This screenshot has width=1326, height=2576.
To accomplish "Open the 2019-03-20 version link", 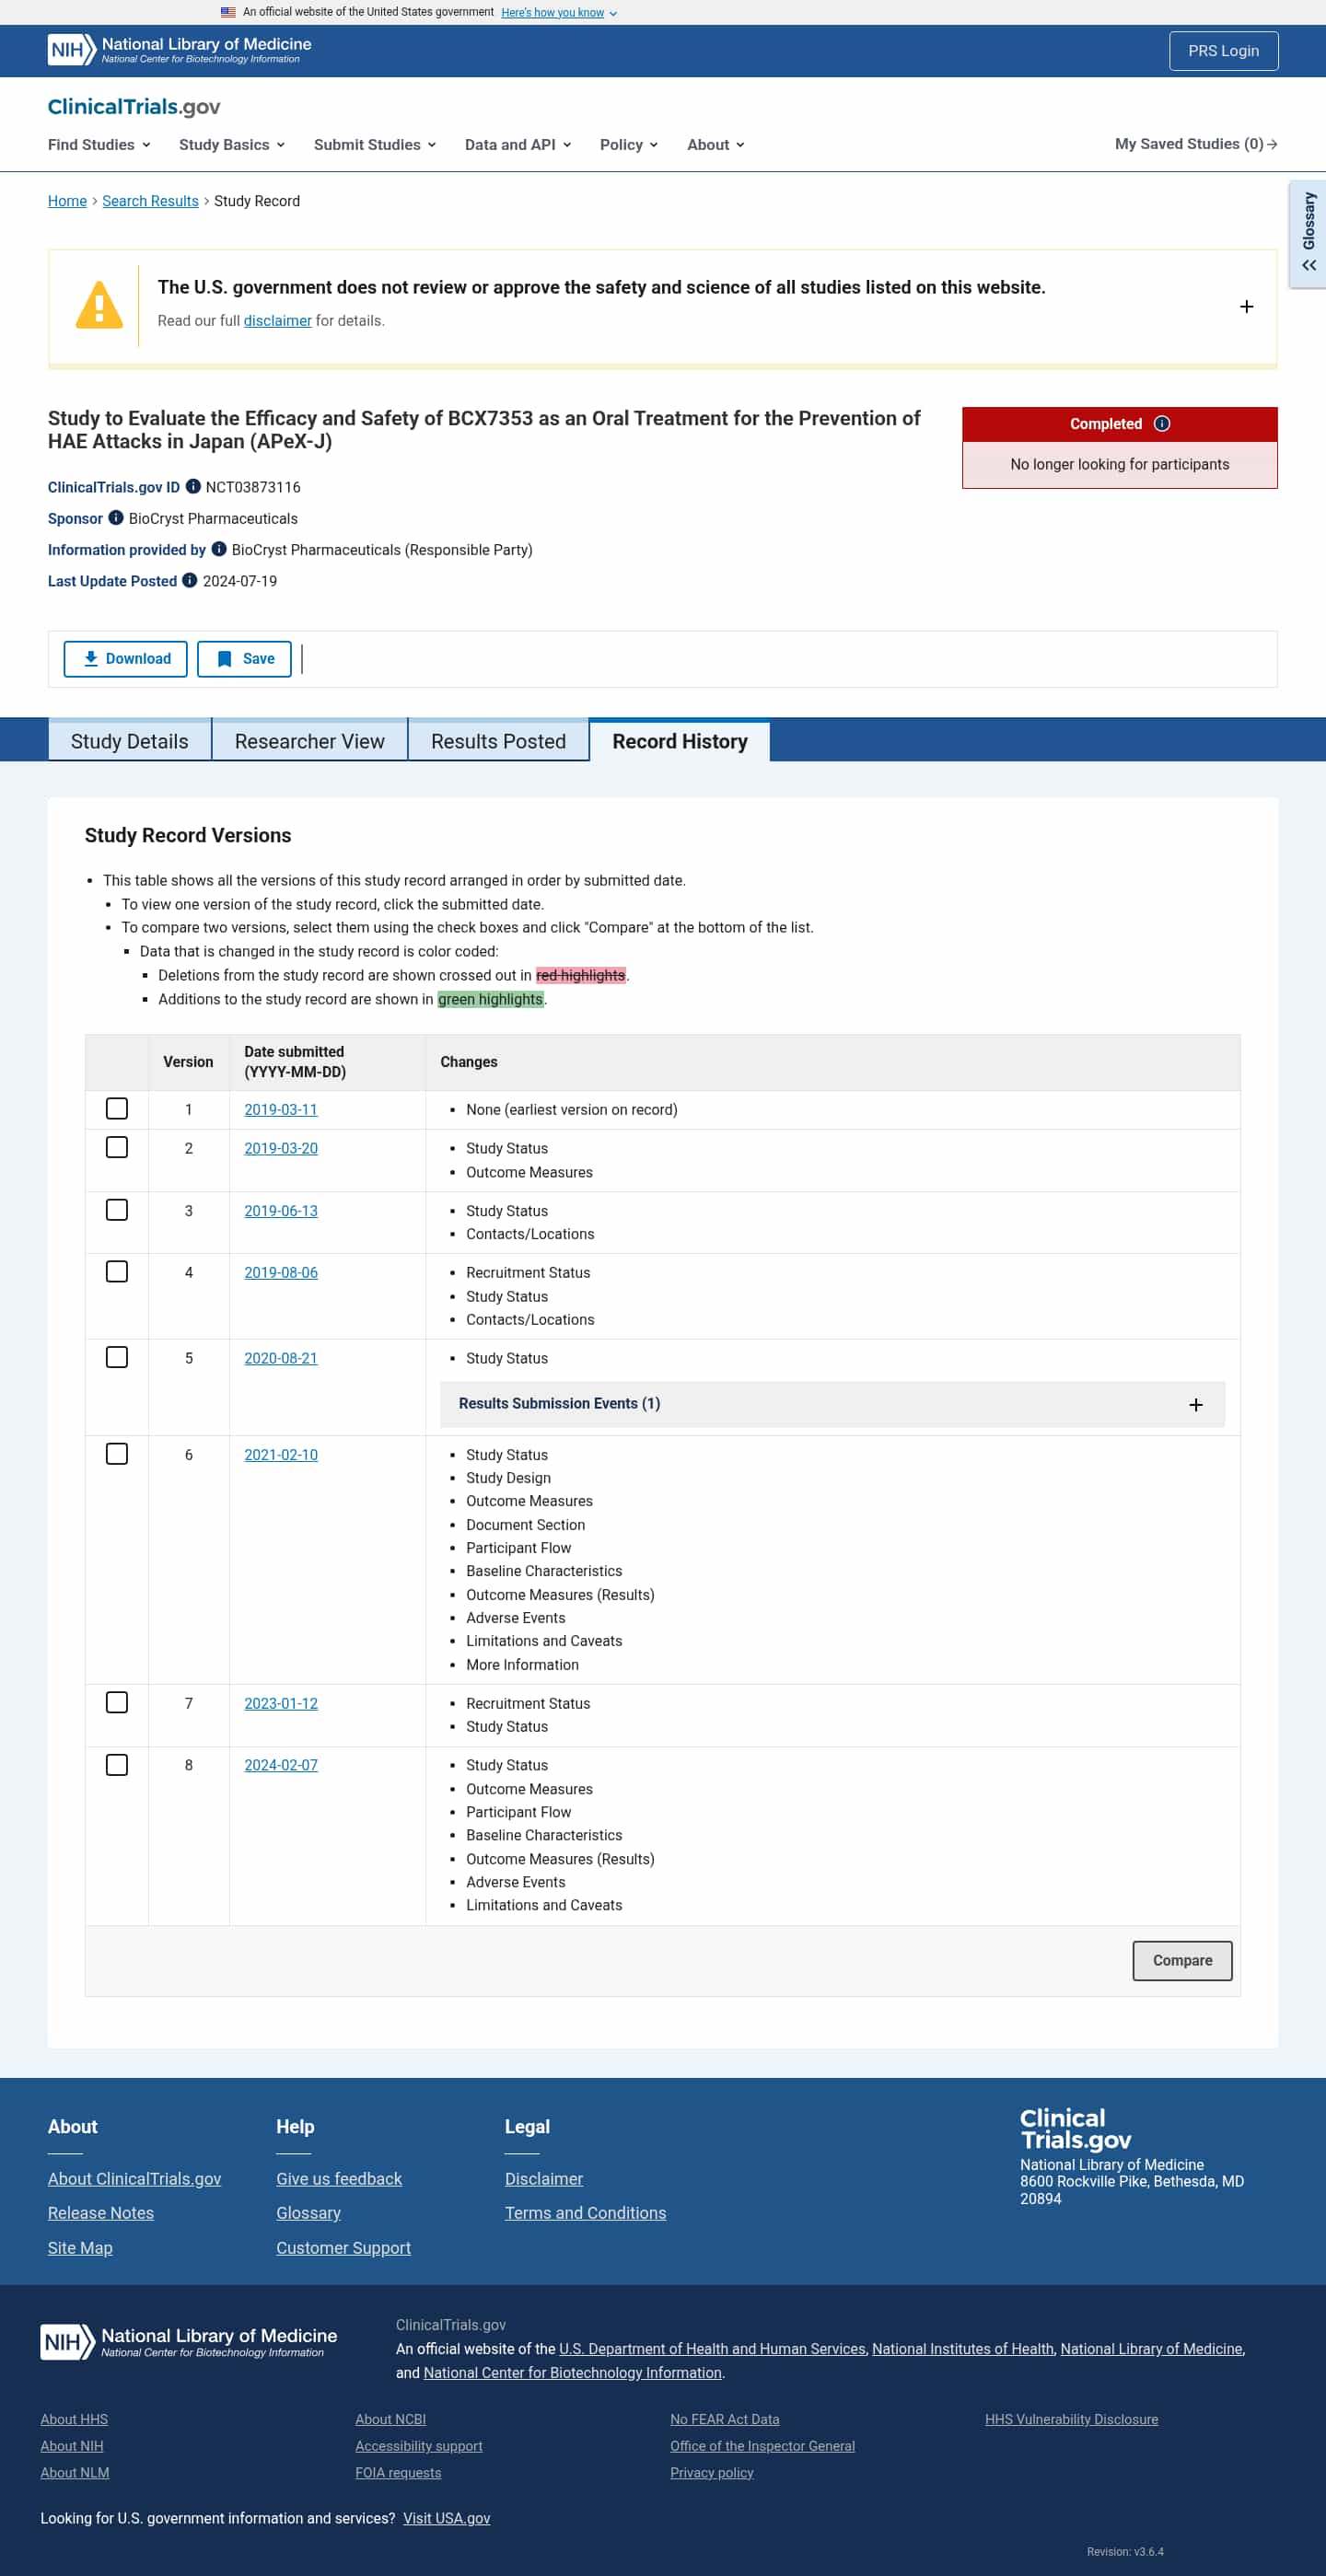I will pos(281,1148).
